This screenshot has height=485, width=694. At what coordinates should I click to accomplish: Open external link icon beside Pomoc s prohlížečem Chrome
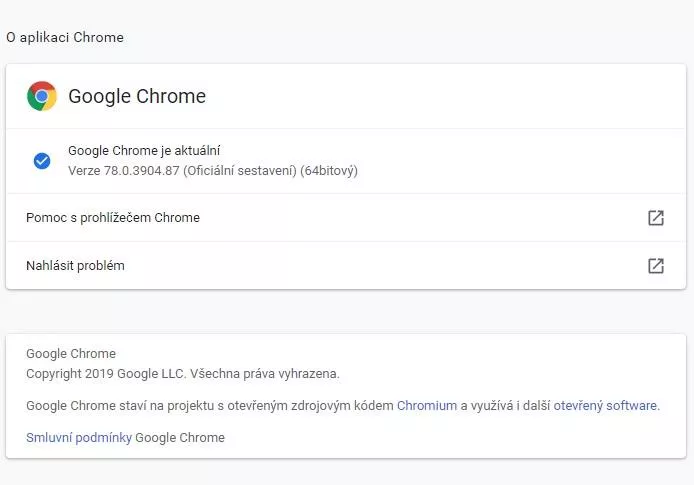[x=656, y=218]
